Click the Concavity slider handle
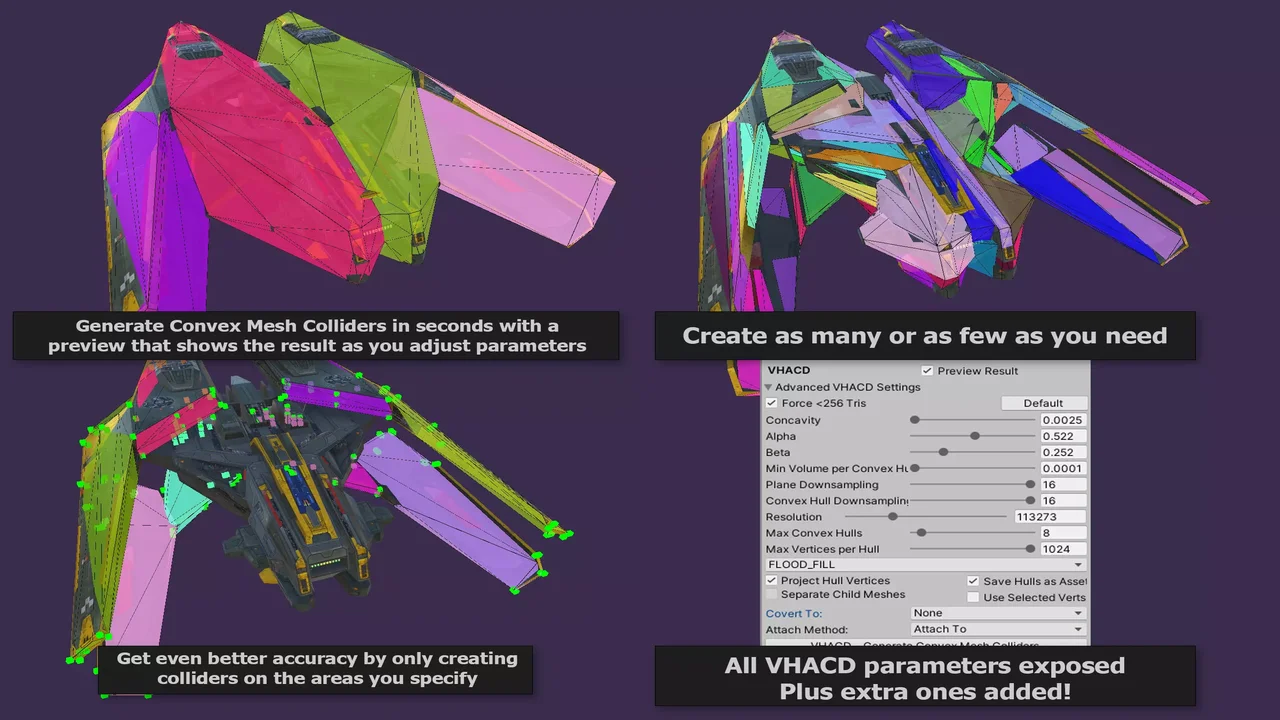The height and width of the screenshot is (720, 1280). [x=915, y=420]
